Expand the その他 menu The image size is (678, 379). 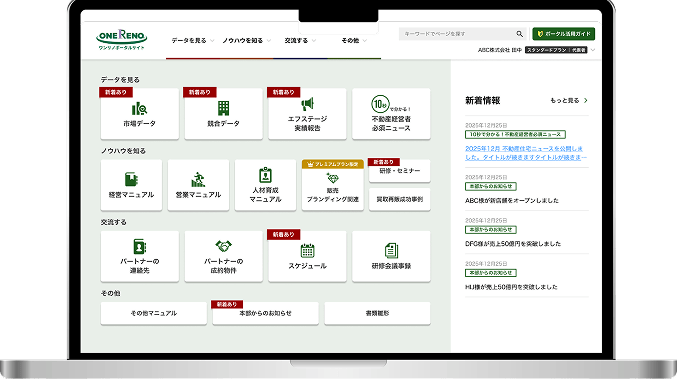point(354,41)
